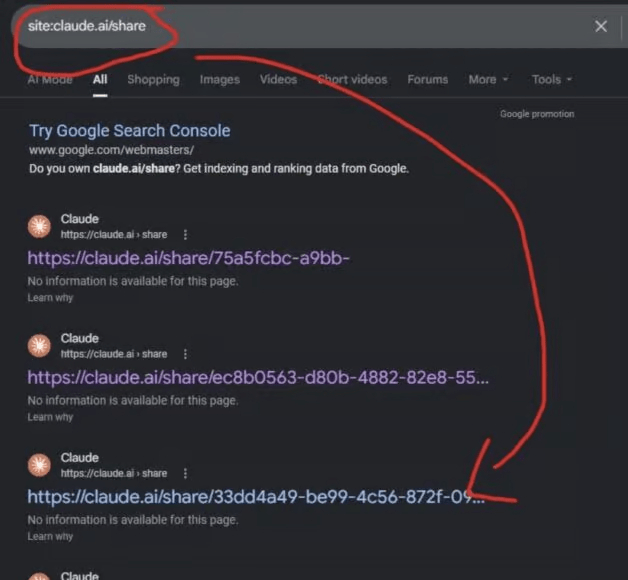Click Learn why under the 75a5fcbc result
The height and width of the screenshot is (580, 628).
pos(50,298)
